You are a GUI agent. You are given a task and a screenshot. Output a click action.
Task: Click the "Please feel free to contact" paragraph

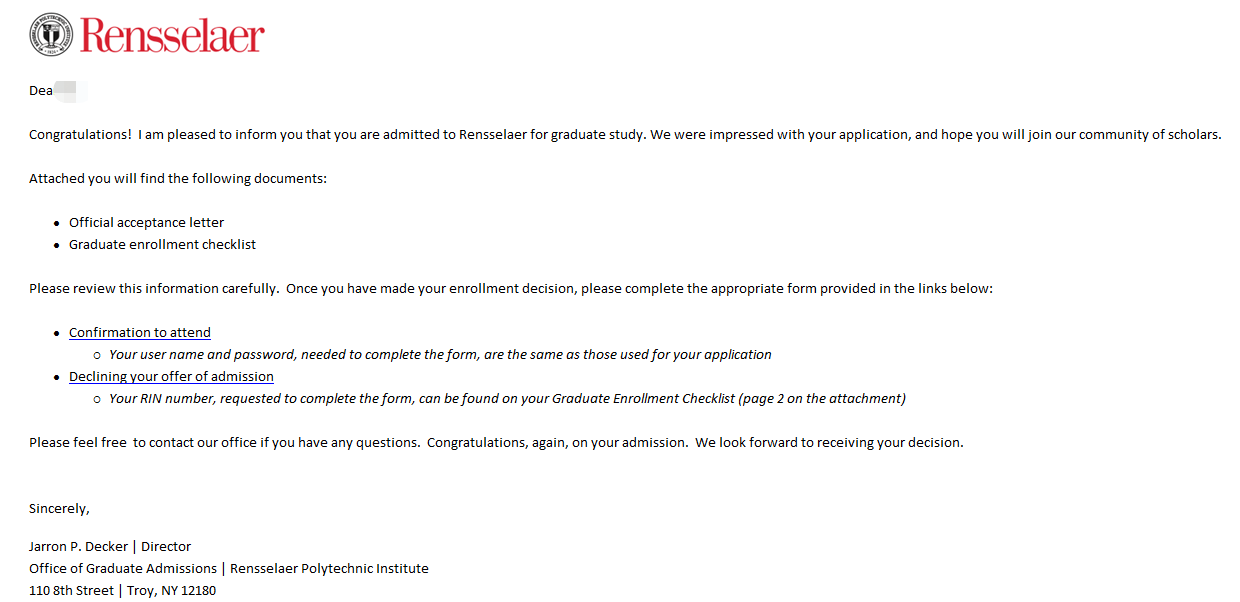496,443
